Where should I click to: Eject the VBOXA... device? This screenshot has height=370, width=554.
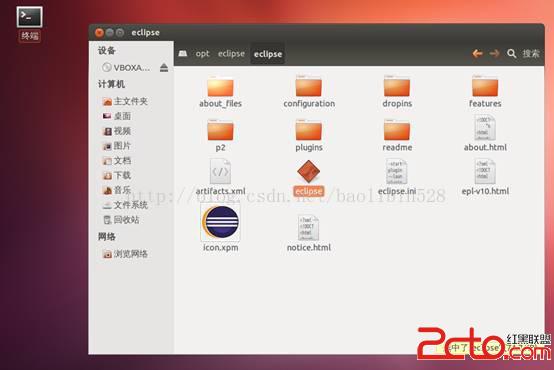pyautogui.click(x=164, y=67)
